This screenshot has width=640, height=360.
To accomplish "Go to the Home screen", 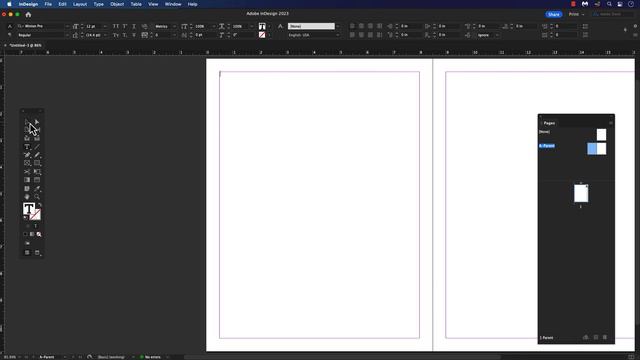I will [x=28, y=14].
